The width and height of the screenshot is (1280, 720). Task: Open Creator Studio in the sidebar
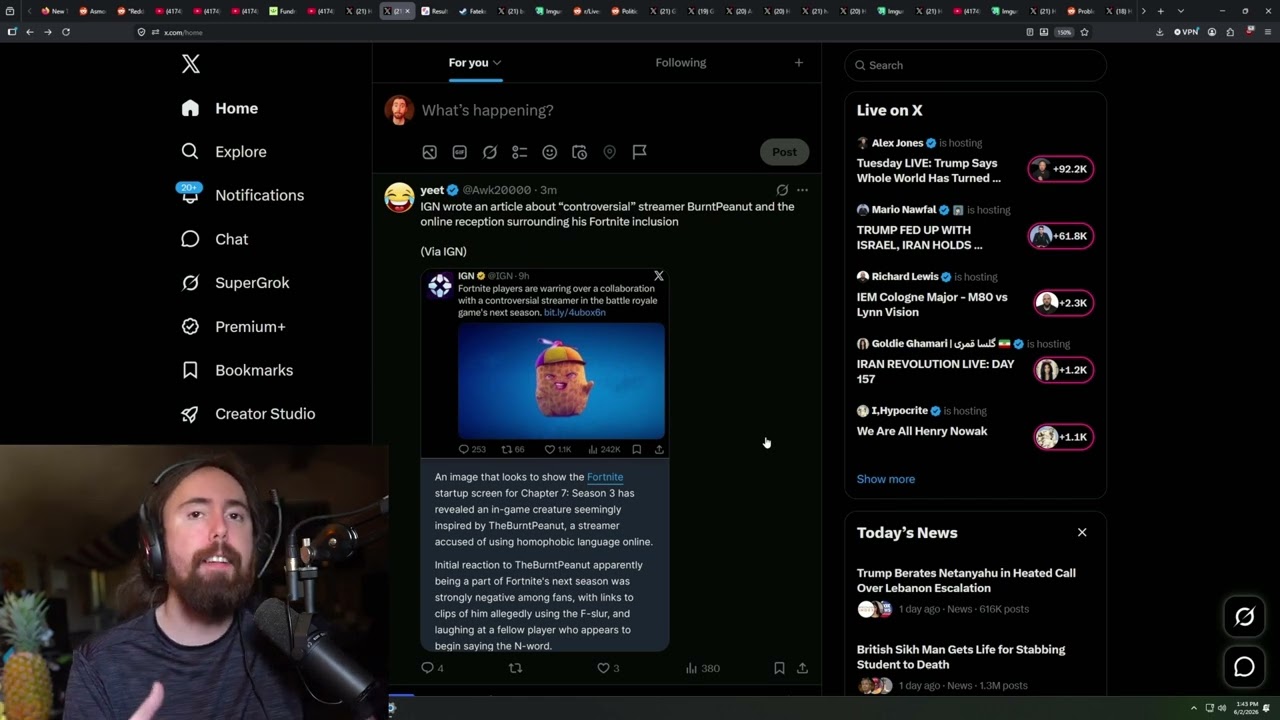[x=248, y=414]
